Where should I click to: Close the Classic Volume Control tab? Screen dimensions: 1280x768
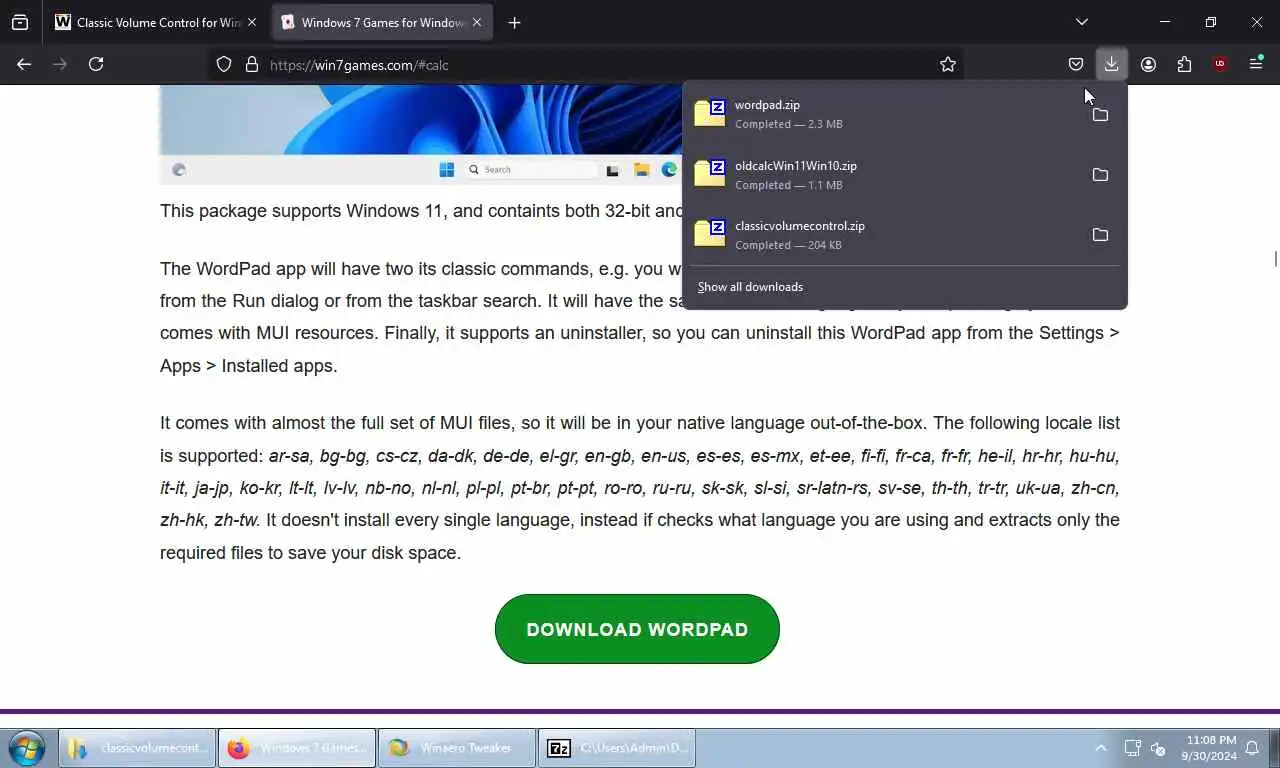point(252,22)
